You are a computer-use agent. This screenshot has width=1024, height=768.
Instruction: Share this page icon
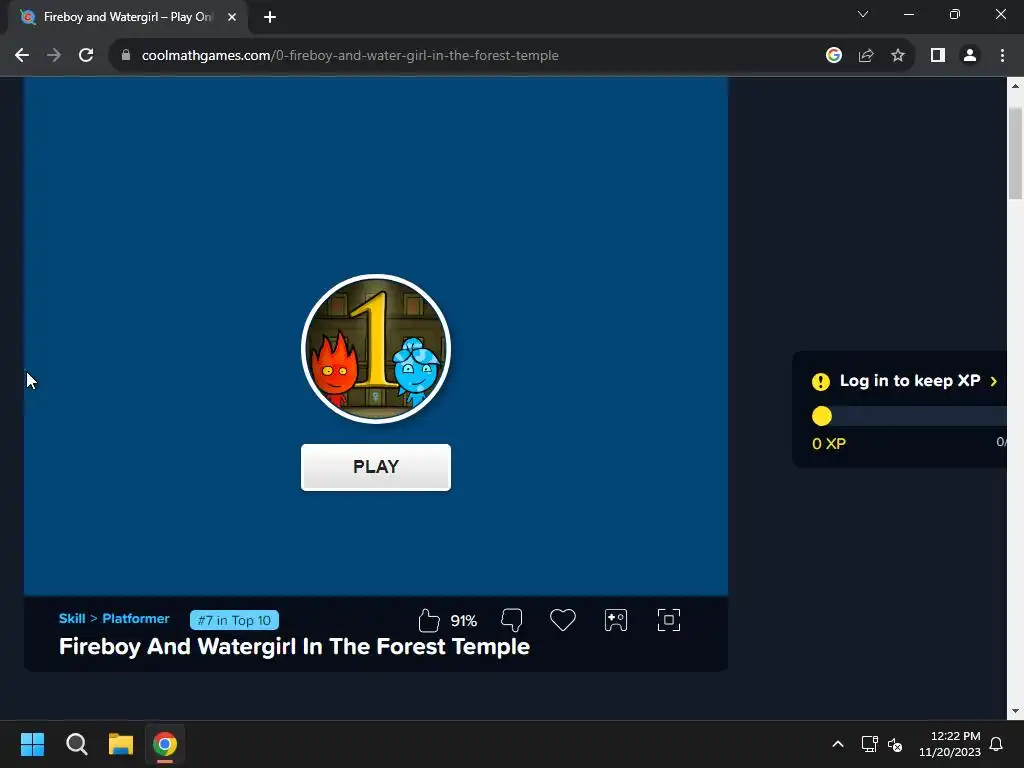(866, 56)
